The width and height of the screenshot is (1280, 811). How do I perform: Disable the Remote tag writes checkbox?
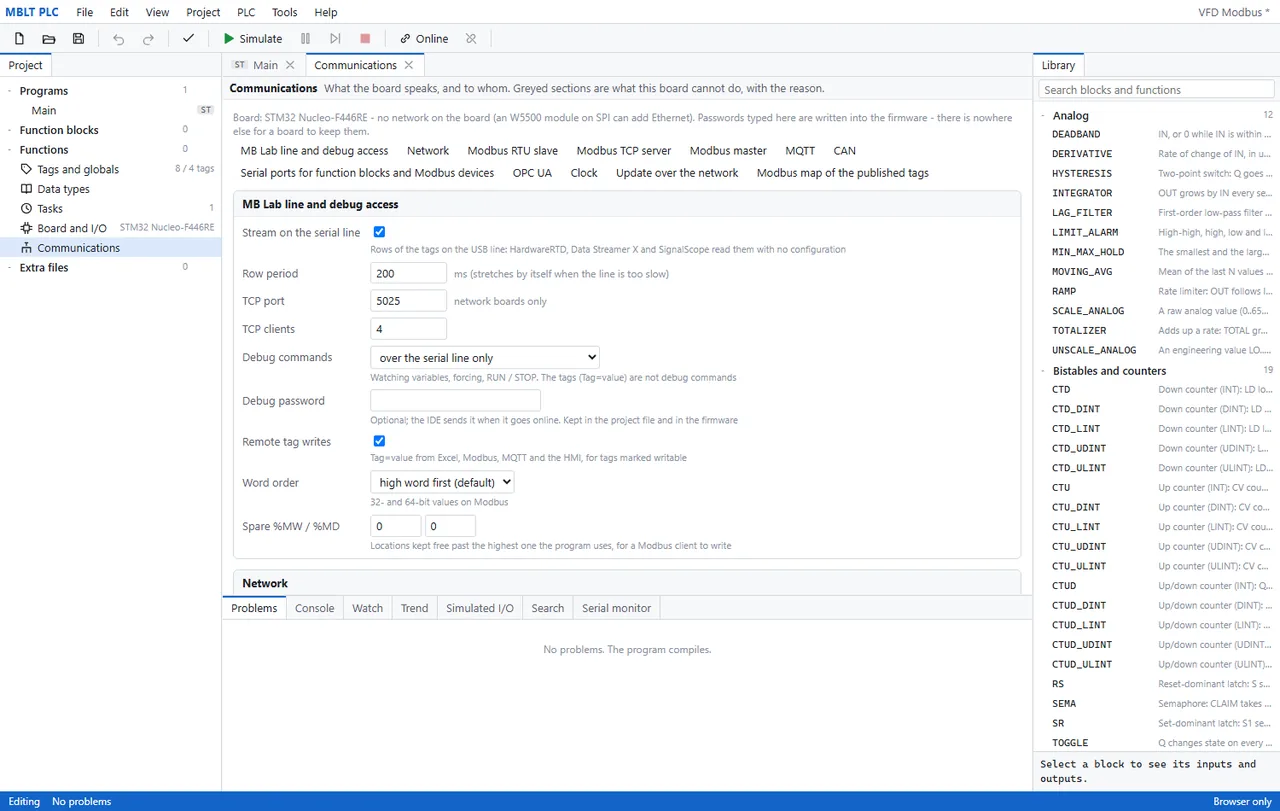379,441
